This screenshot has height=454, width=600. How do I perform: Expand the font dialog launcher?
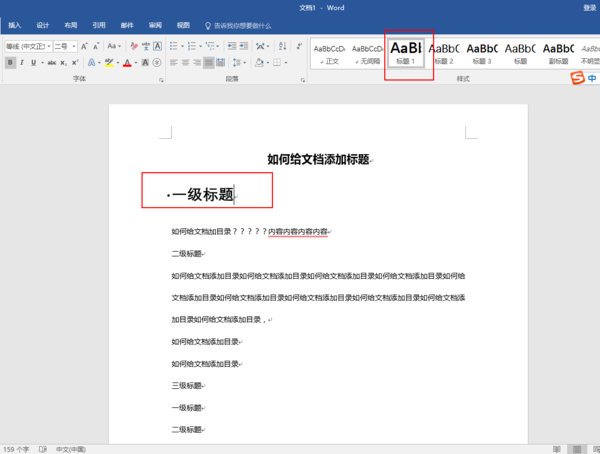(161, 79)
